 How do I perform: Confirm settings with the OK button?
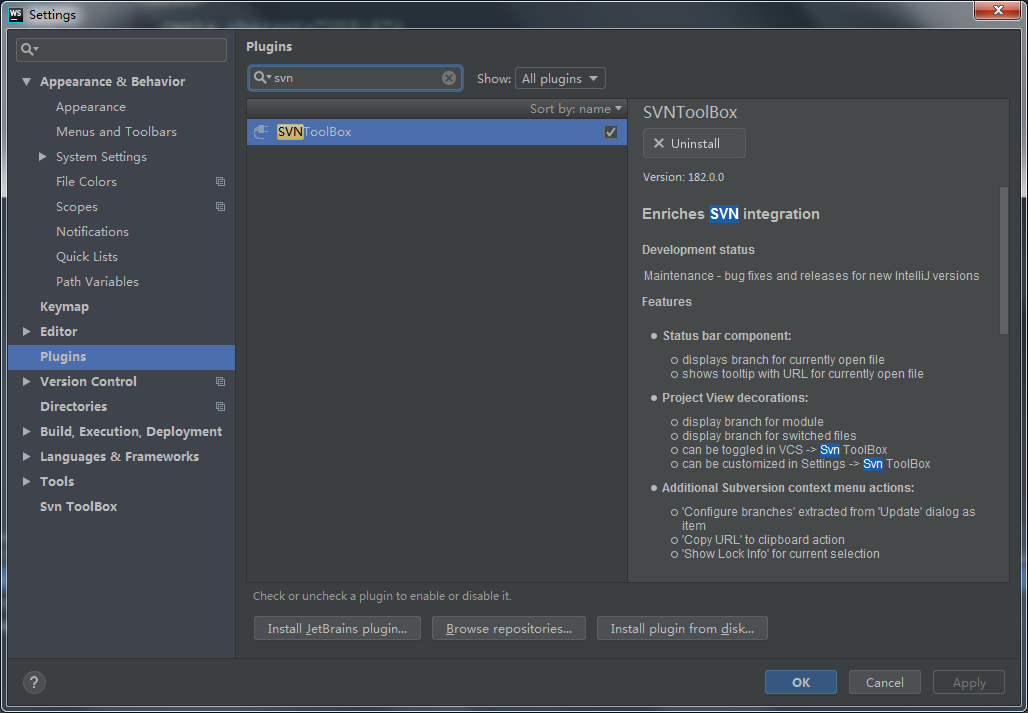point(800,682)
